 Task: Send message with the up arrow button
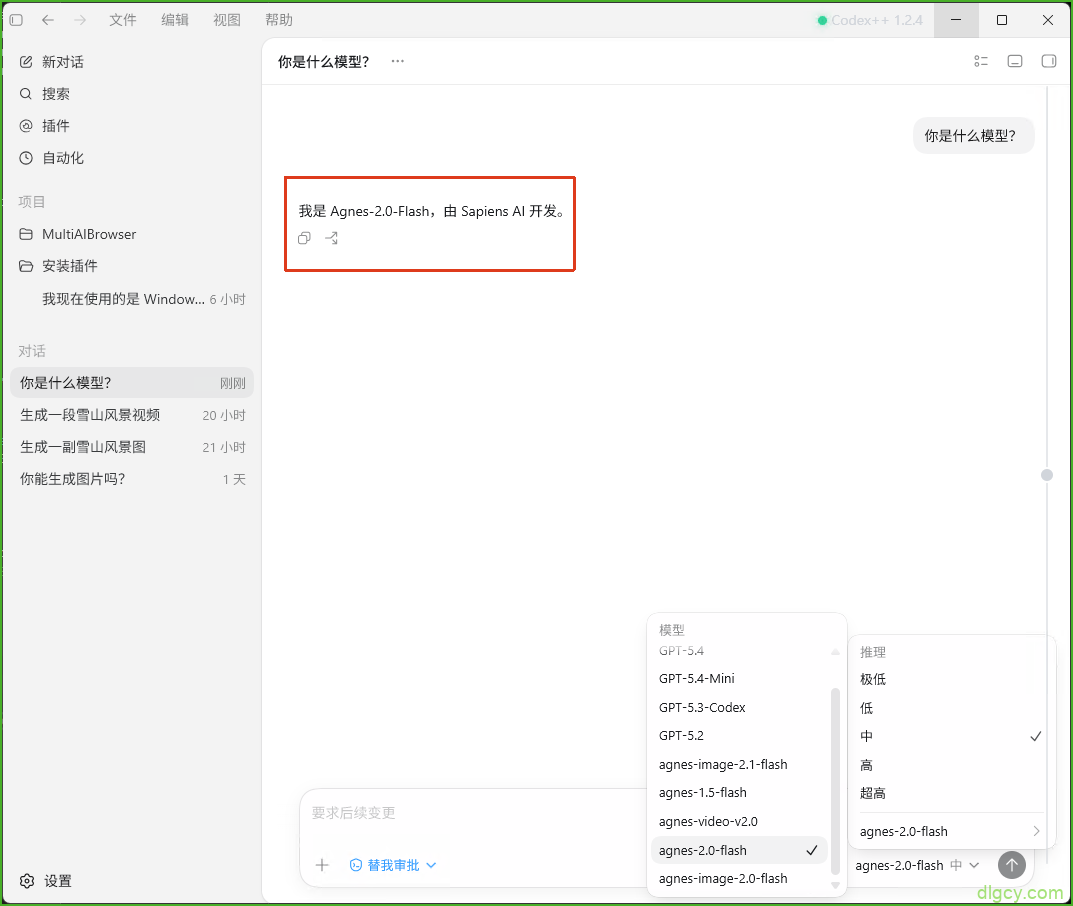coord(1011,865)
